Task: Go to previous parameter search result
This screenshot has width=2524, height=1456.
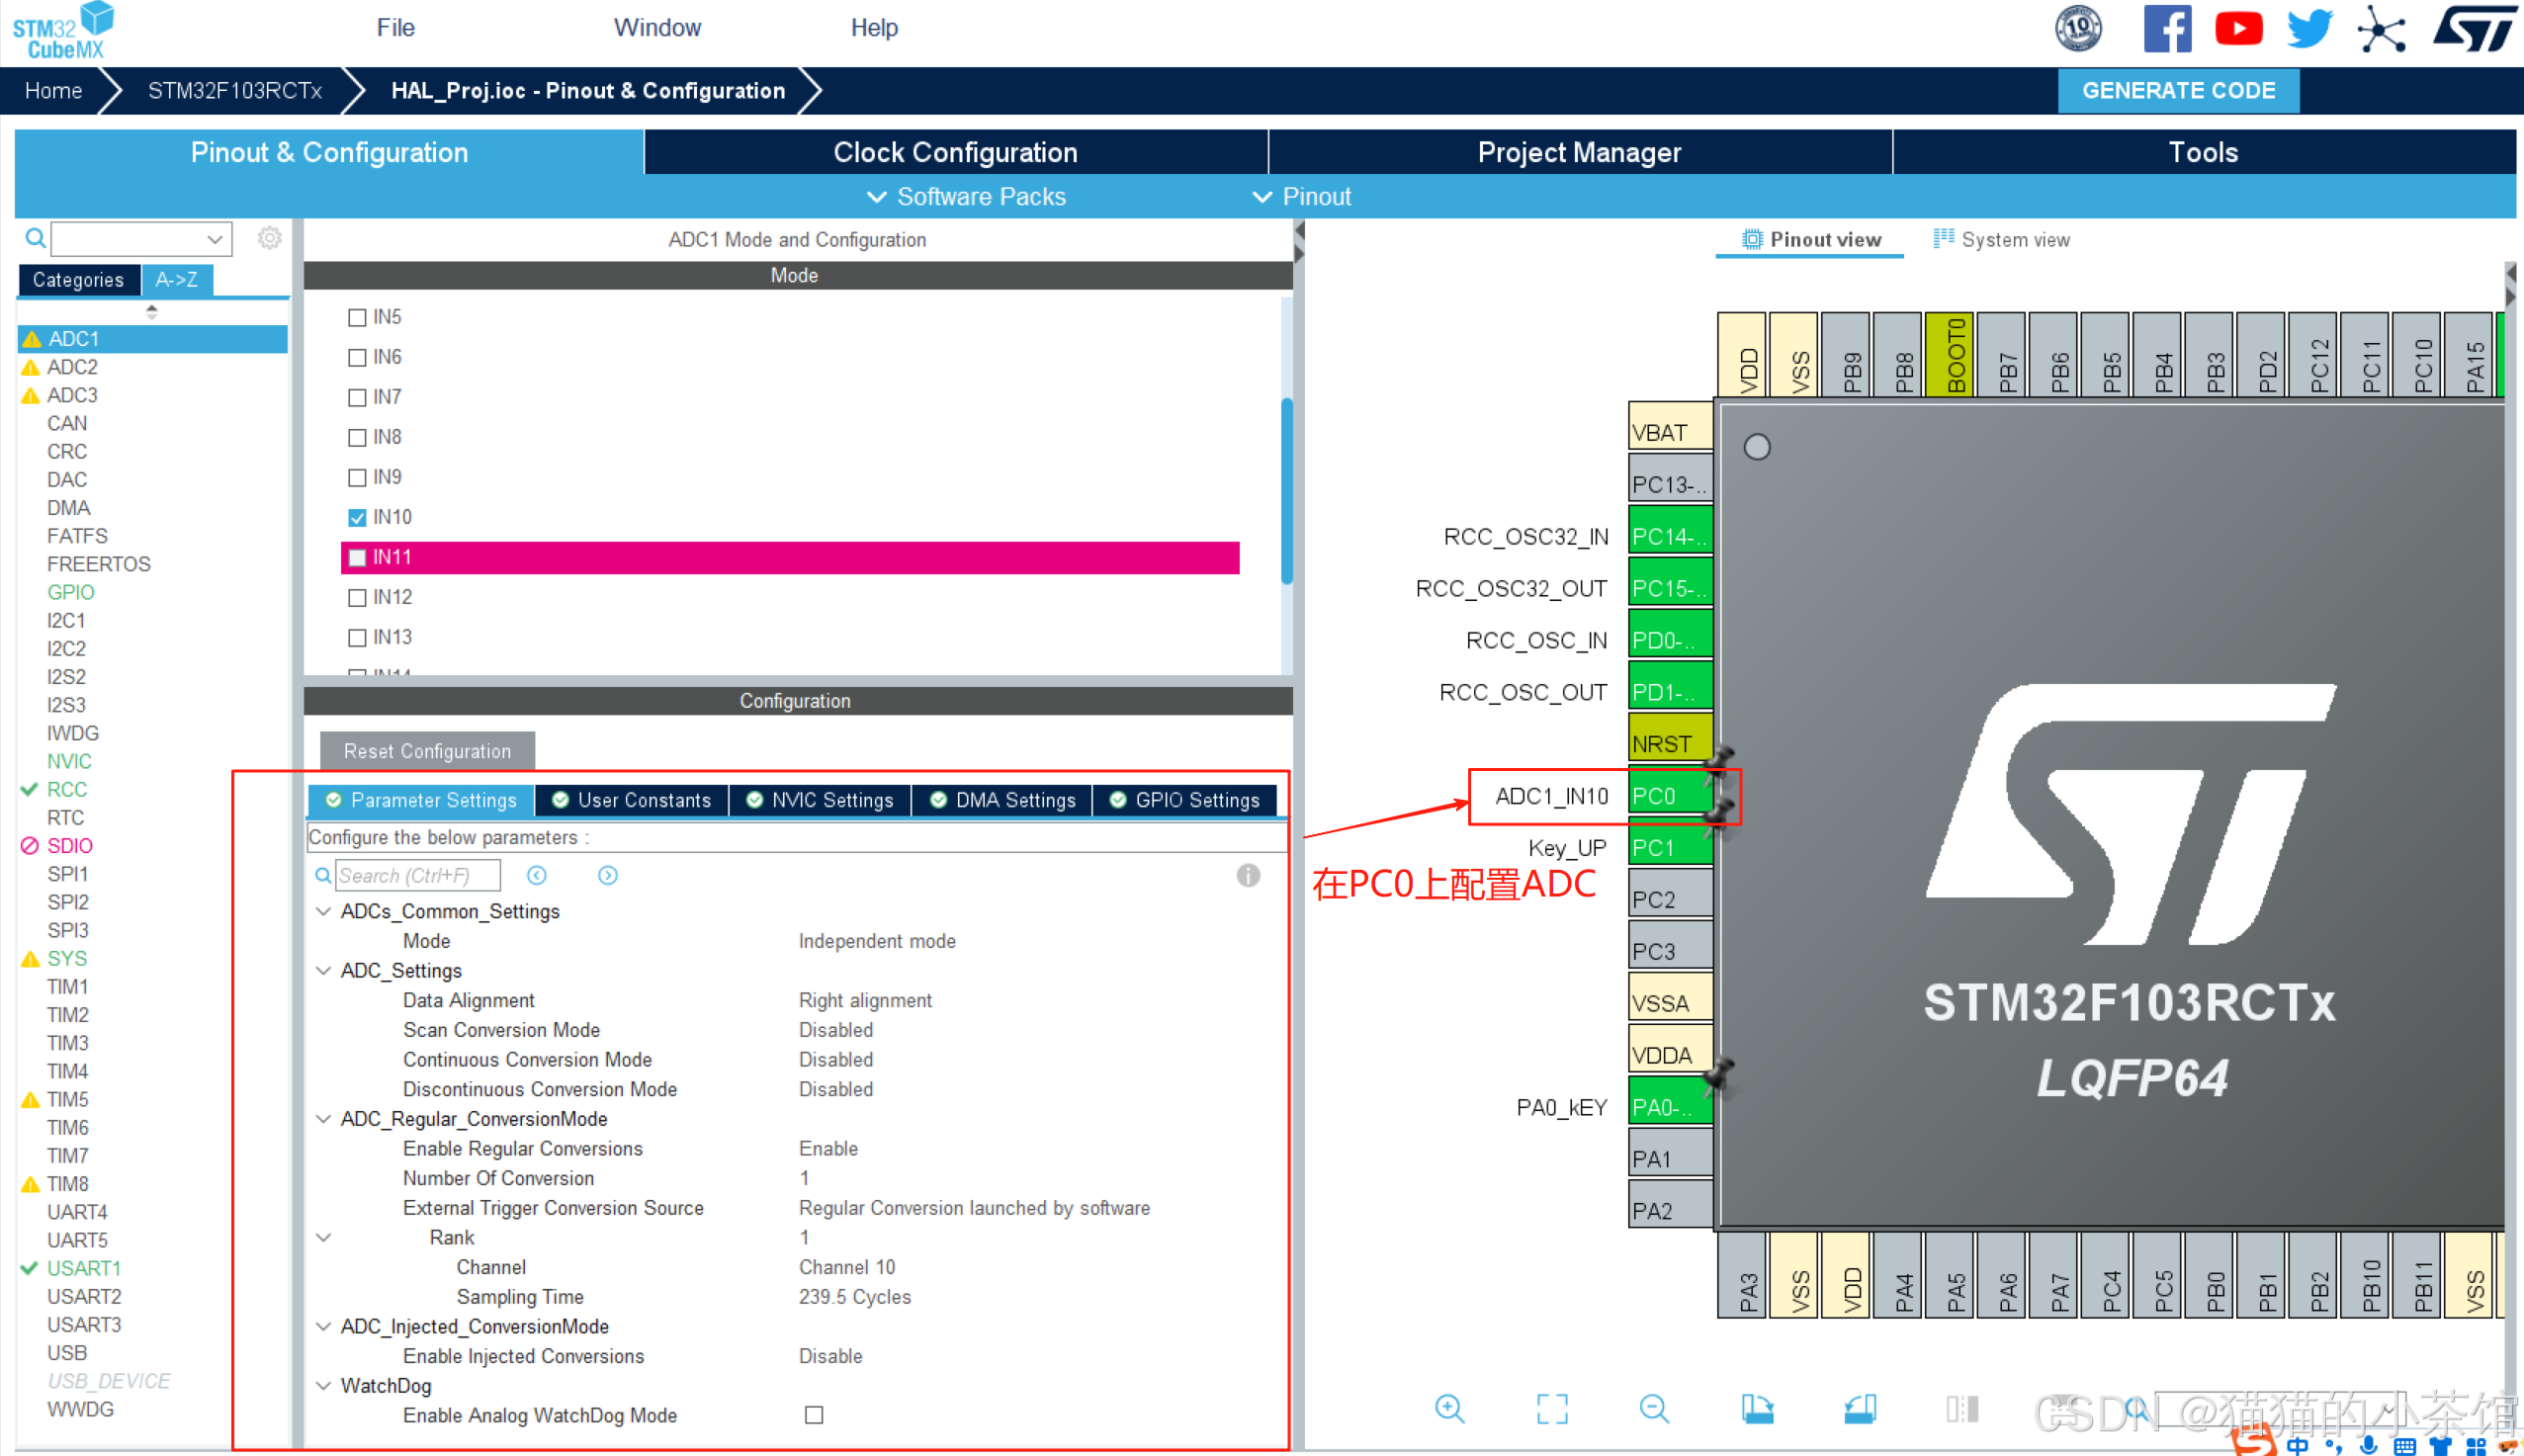Action: (x=537, y=875)
